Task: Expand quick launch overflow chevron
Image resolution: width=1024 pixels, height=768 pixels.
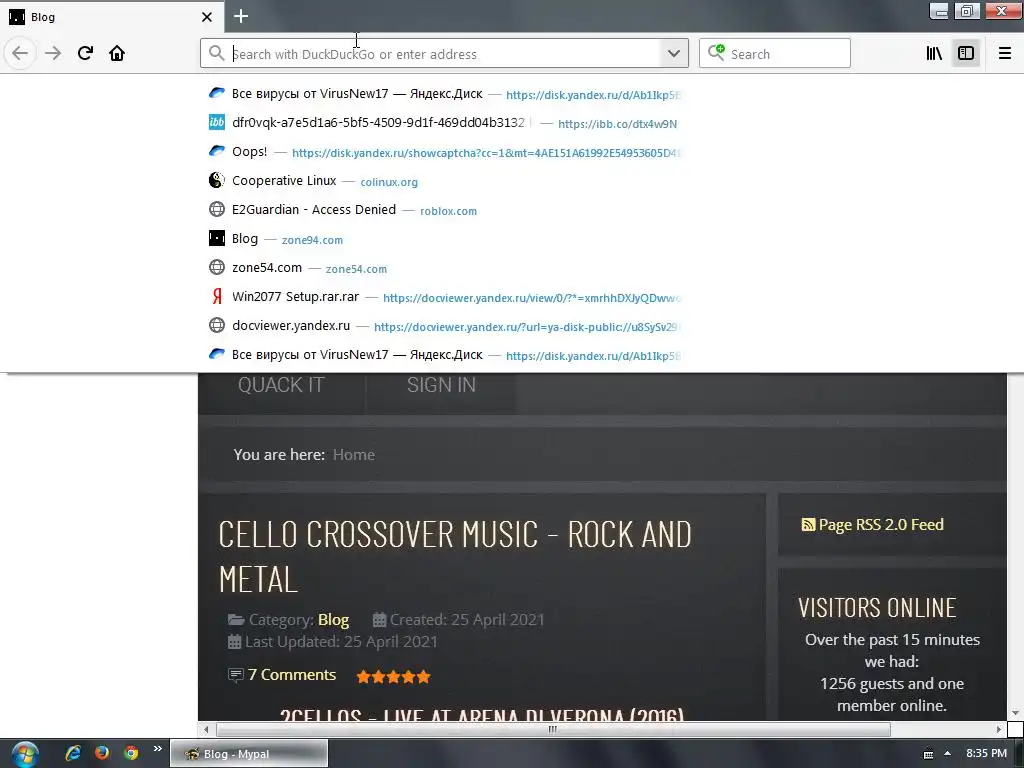Action: click(157, 748)
